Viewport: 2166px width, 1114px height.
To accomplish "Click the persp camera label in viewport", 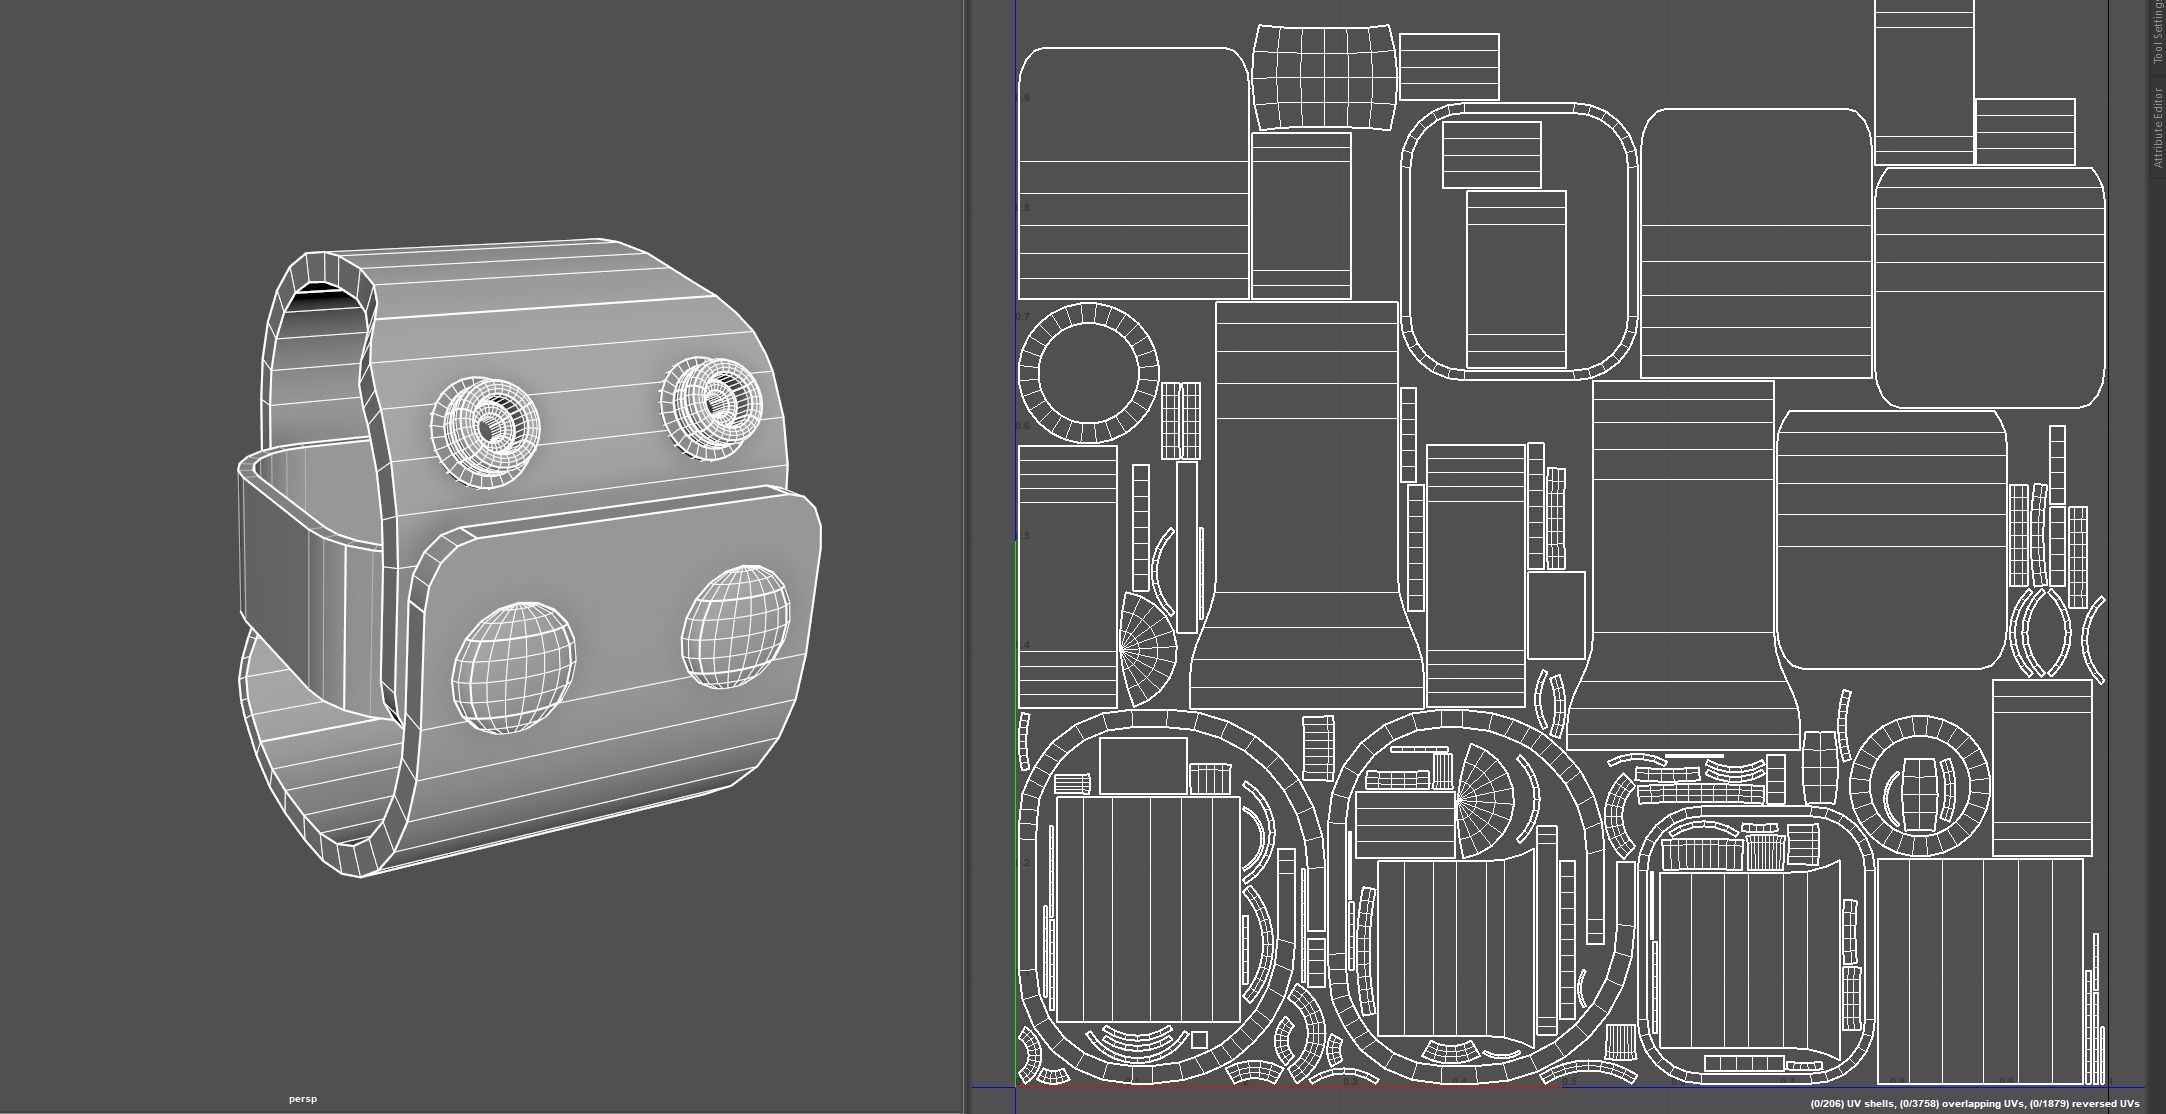I will [x=303, y=1099].
